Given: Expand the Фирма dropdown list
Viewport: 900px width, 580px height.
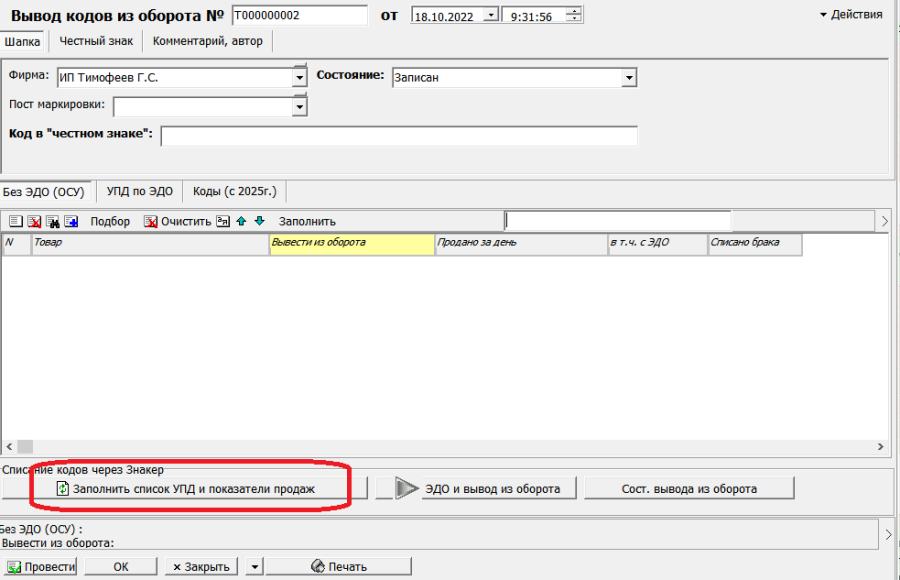Looking at the screenshot, I should [x=299, y=78].
